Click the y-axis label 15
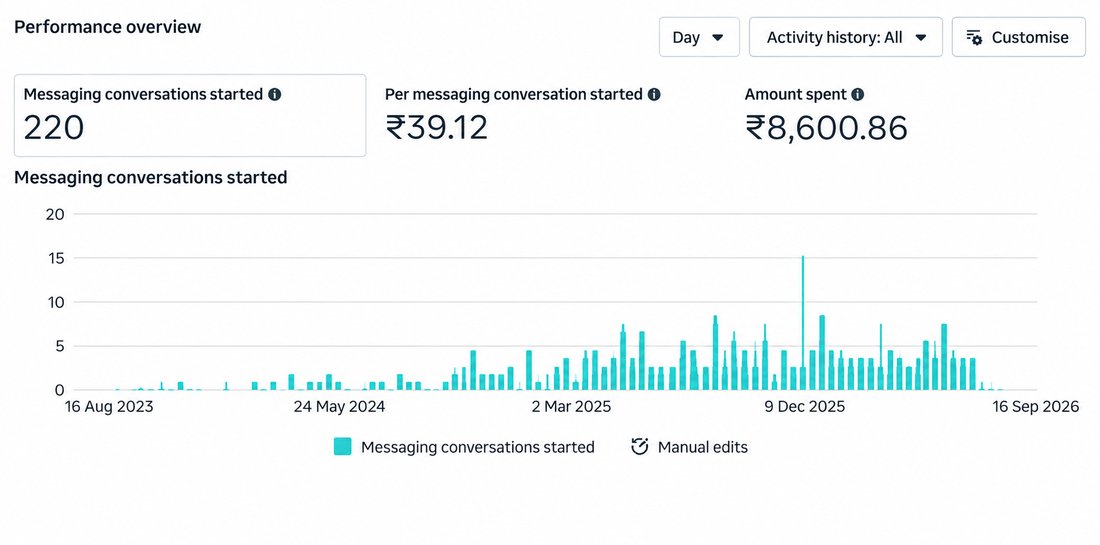Image resolution: width=1100 pixels, height=545 pixels. (55, 258)
